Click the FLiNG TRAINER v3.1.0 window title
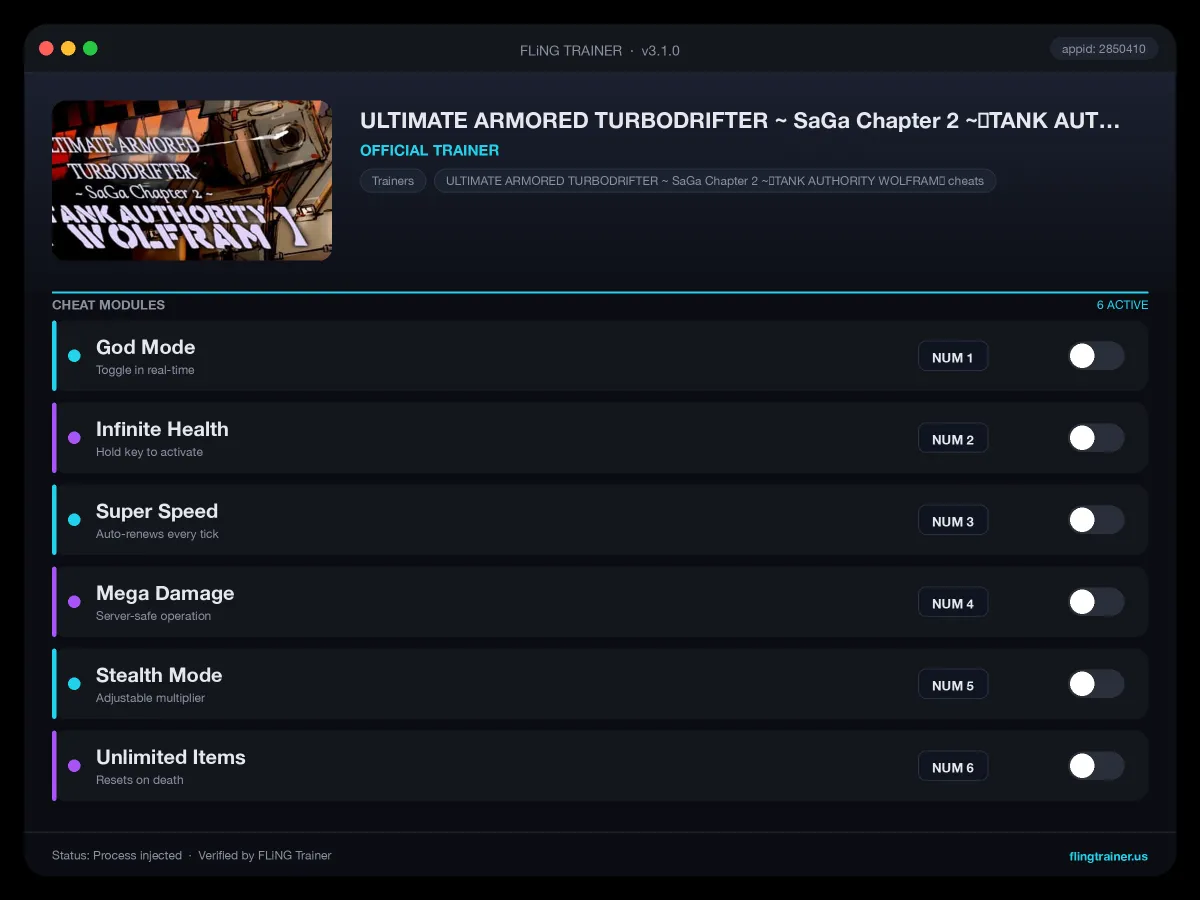Screen dimensions: 1200x900 point(600,50)
